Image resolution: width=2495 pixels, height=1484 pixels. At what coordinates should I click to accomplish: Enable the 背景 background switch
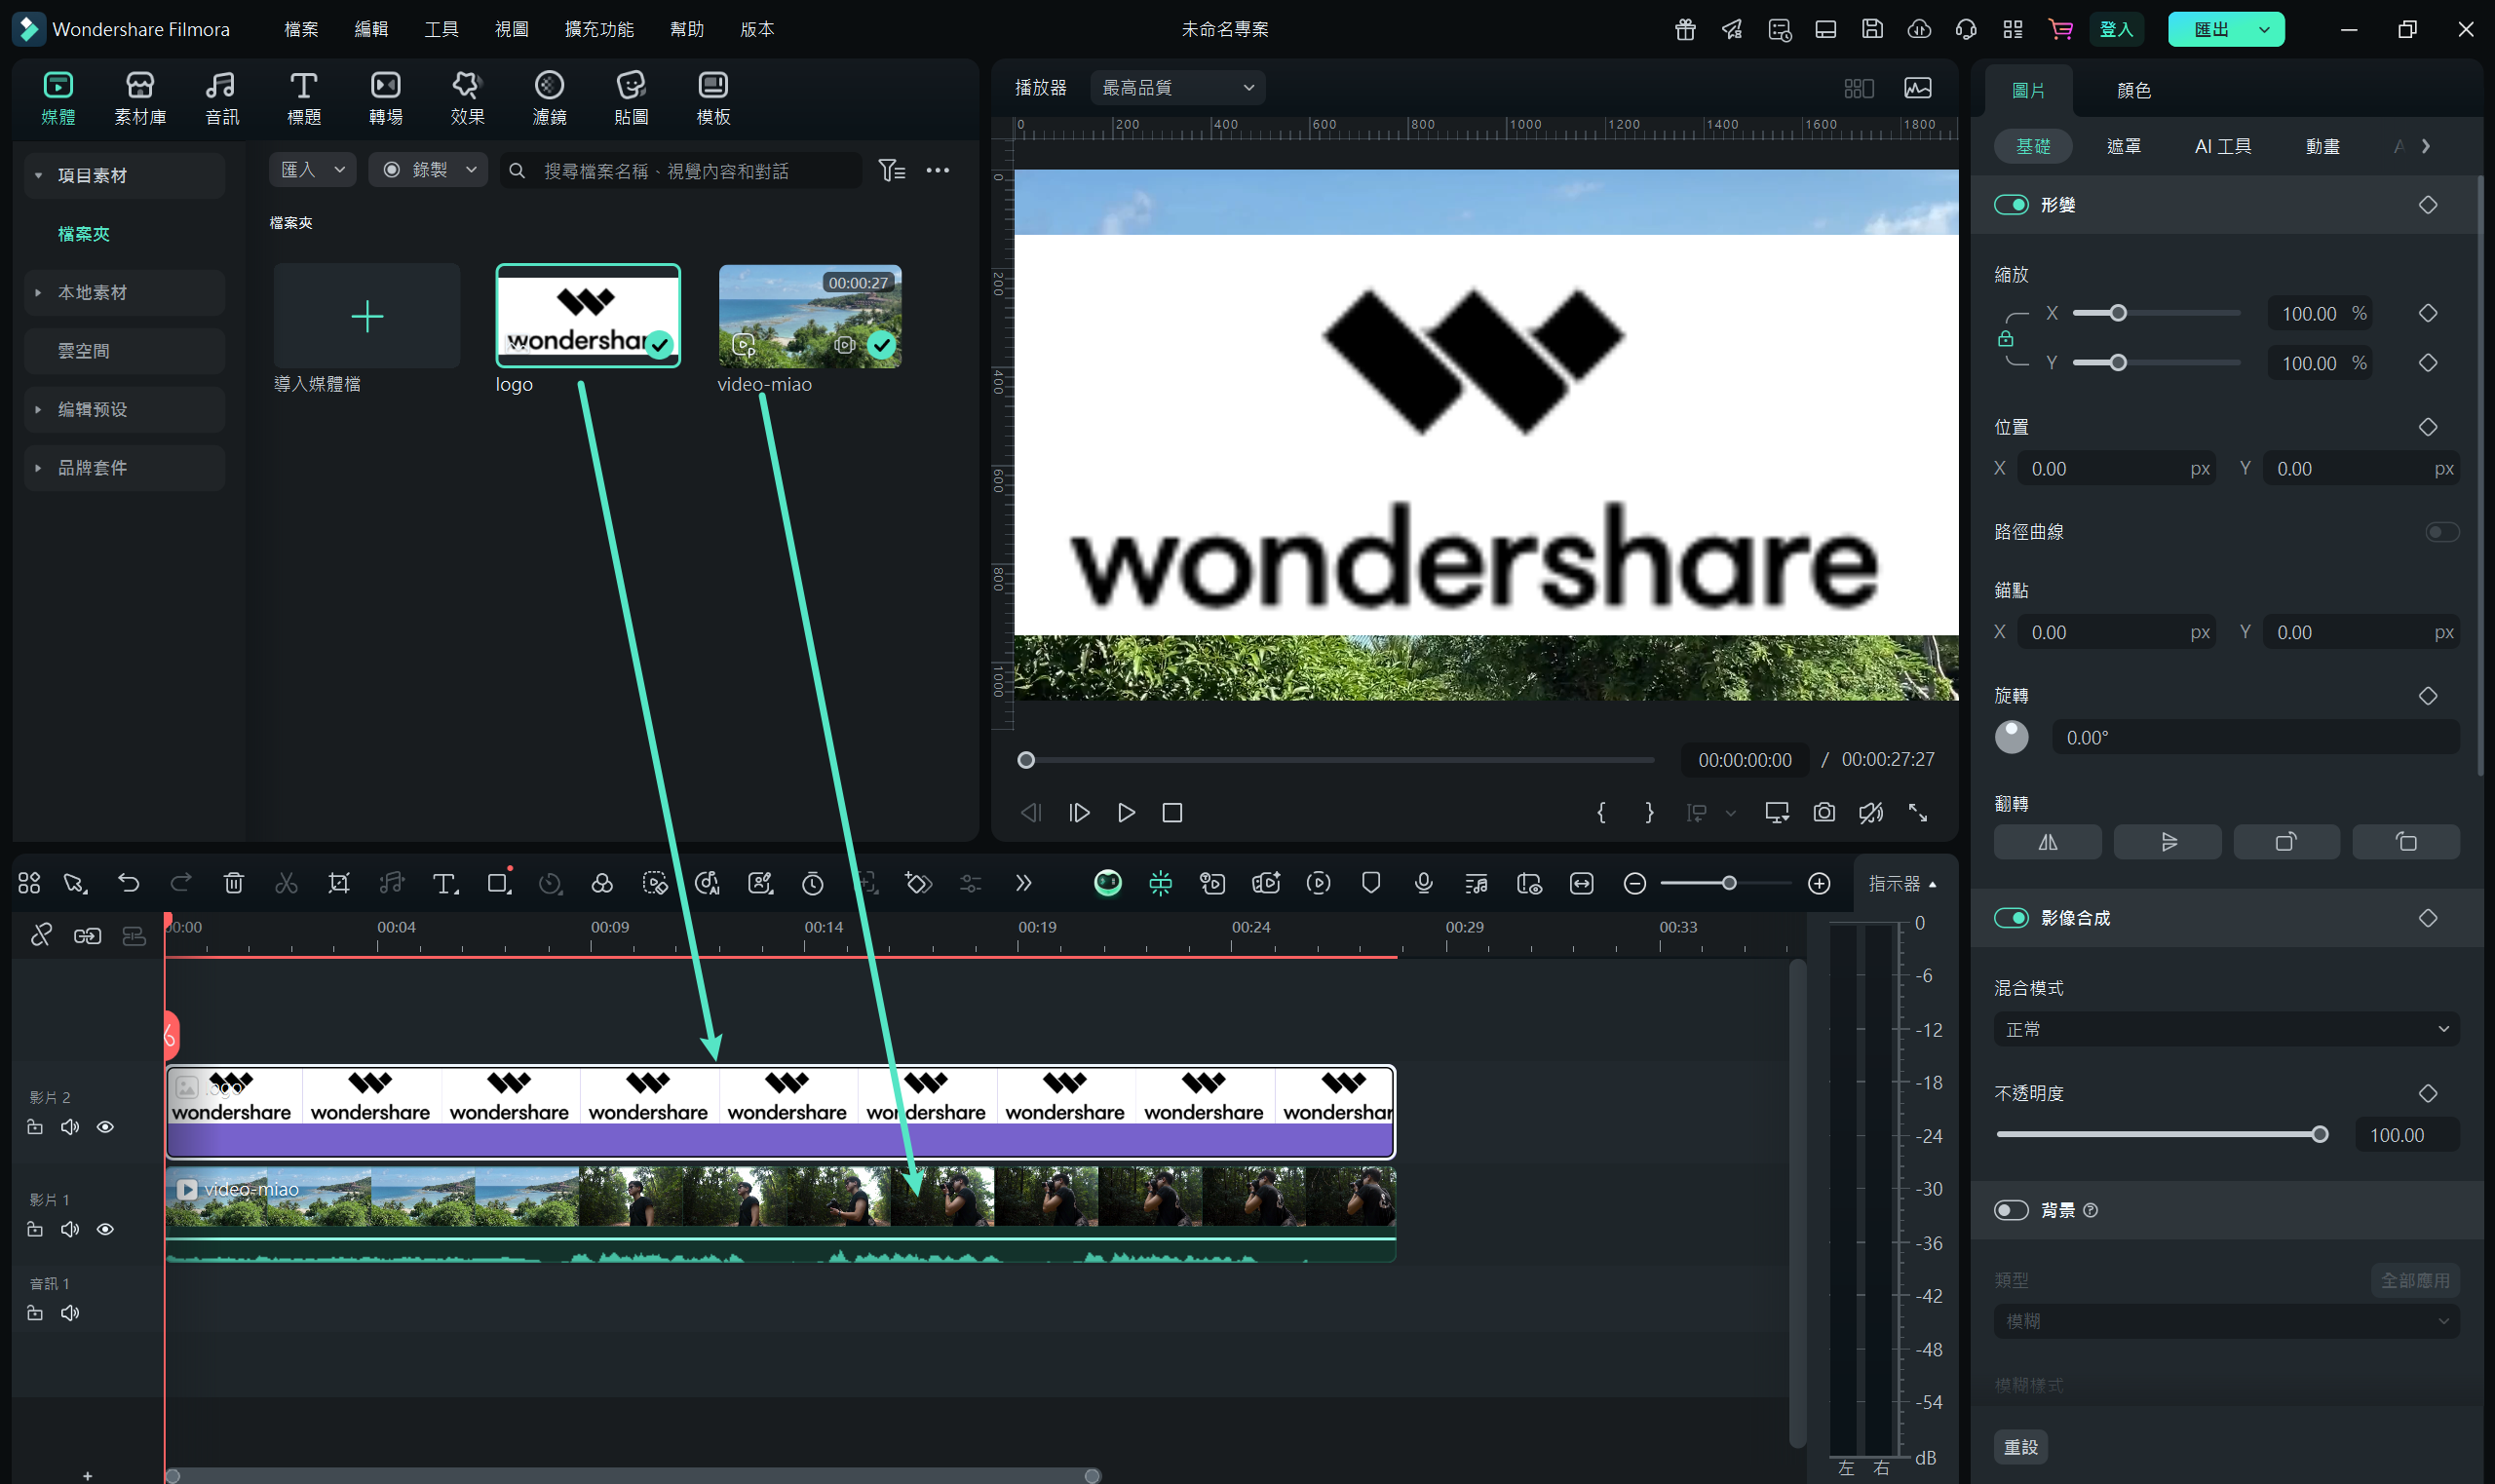coord(2011,1210)
